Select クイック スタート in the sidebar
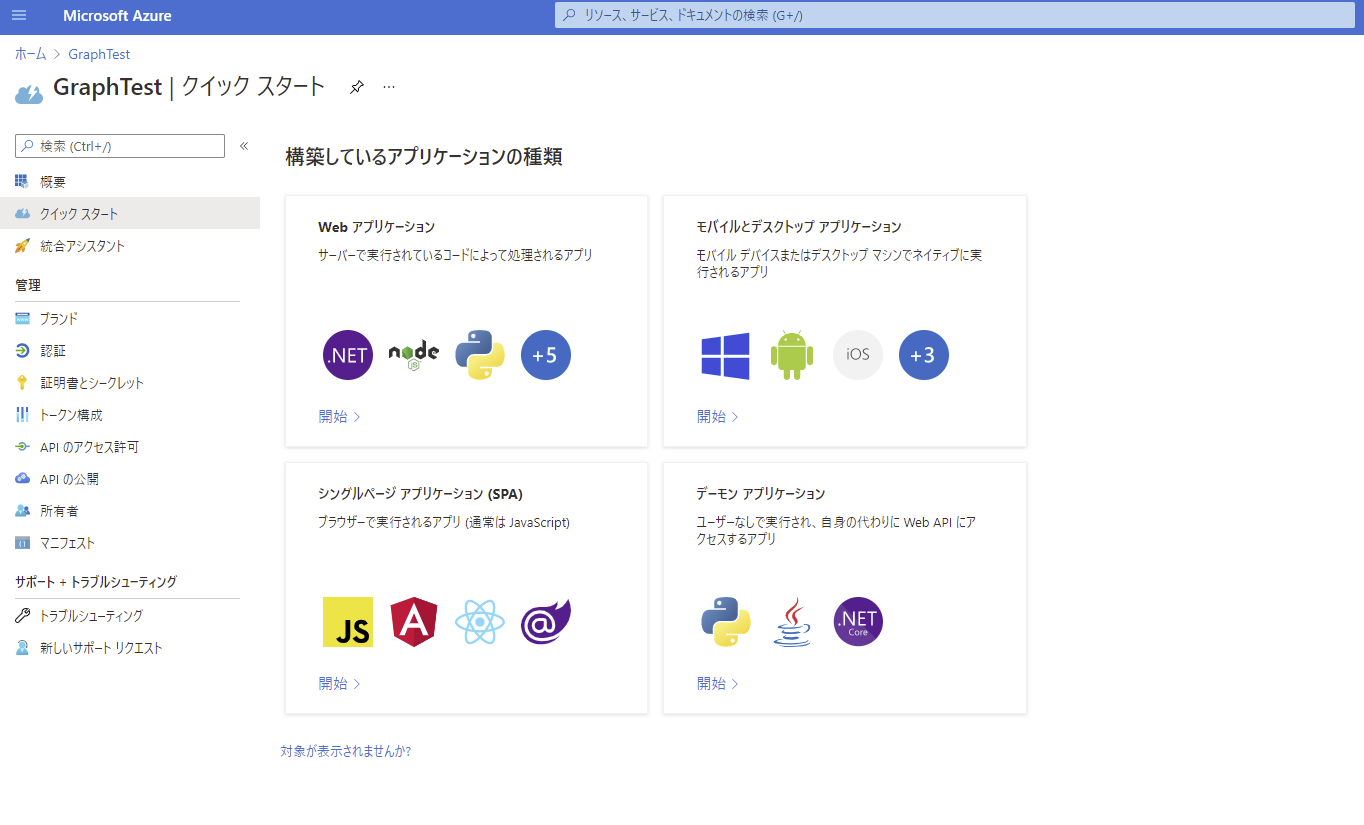 (130, 214)
